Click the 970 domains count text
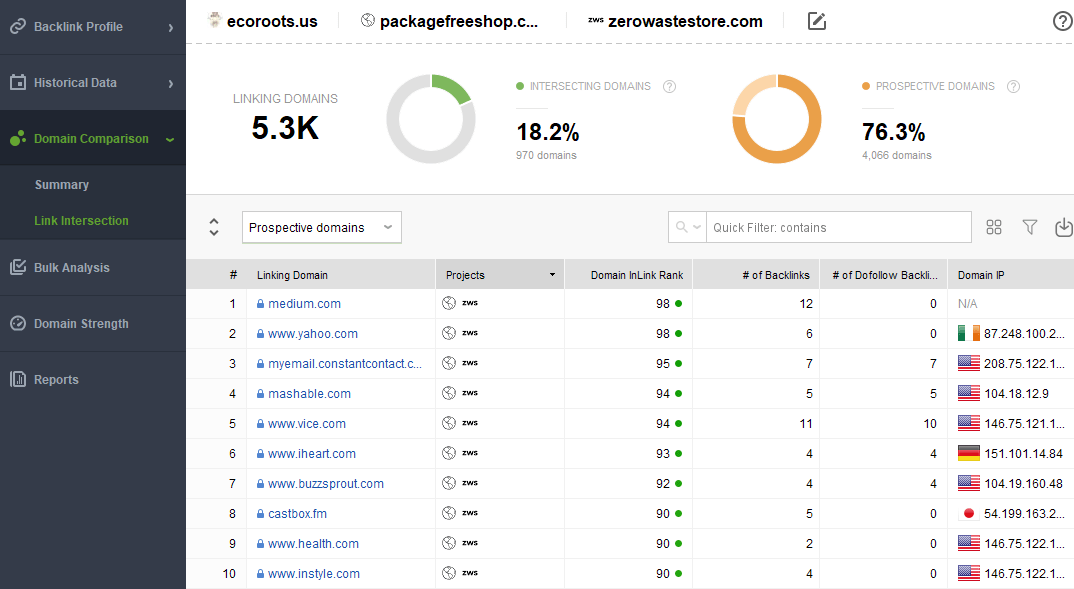 click(546, 155)
